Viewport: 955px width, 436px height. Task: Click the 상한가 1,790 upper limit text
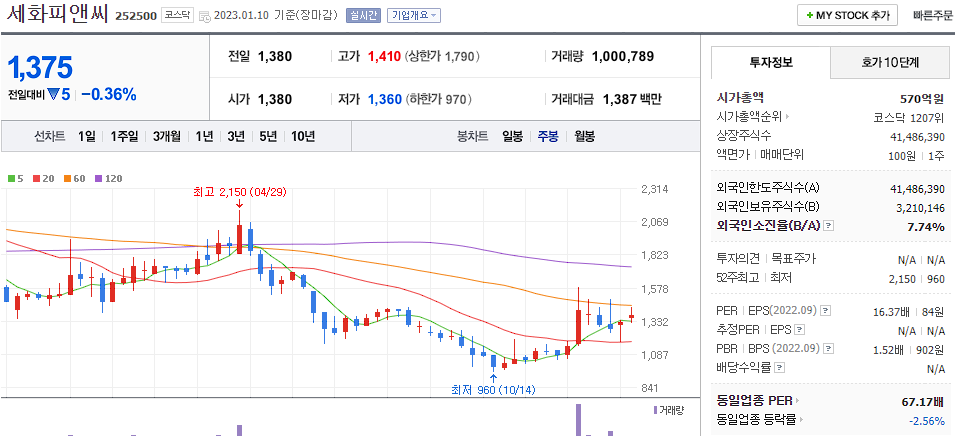[442, 57]
